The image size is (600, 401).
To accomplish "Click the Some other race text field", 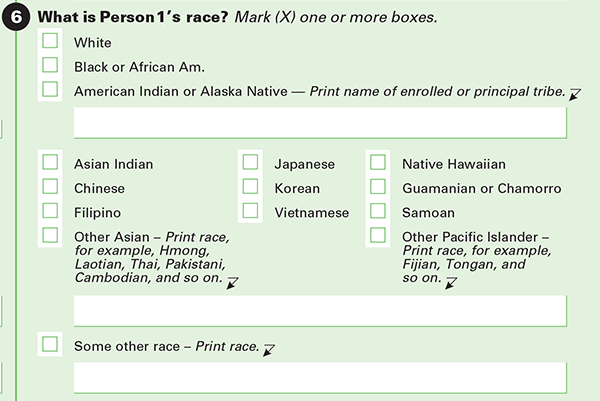I will 320,377.
